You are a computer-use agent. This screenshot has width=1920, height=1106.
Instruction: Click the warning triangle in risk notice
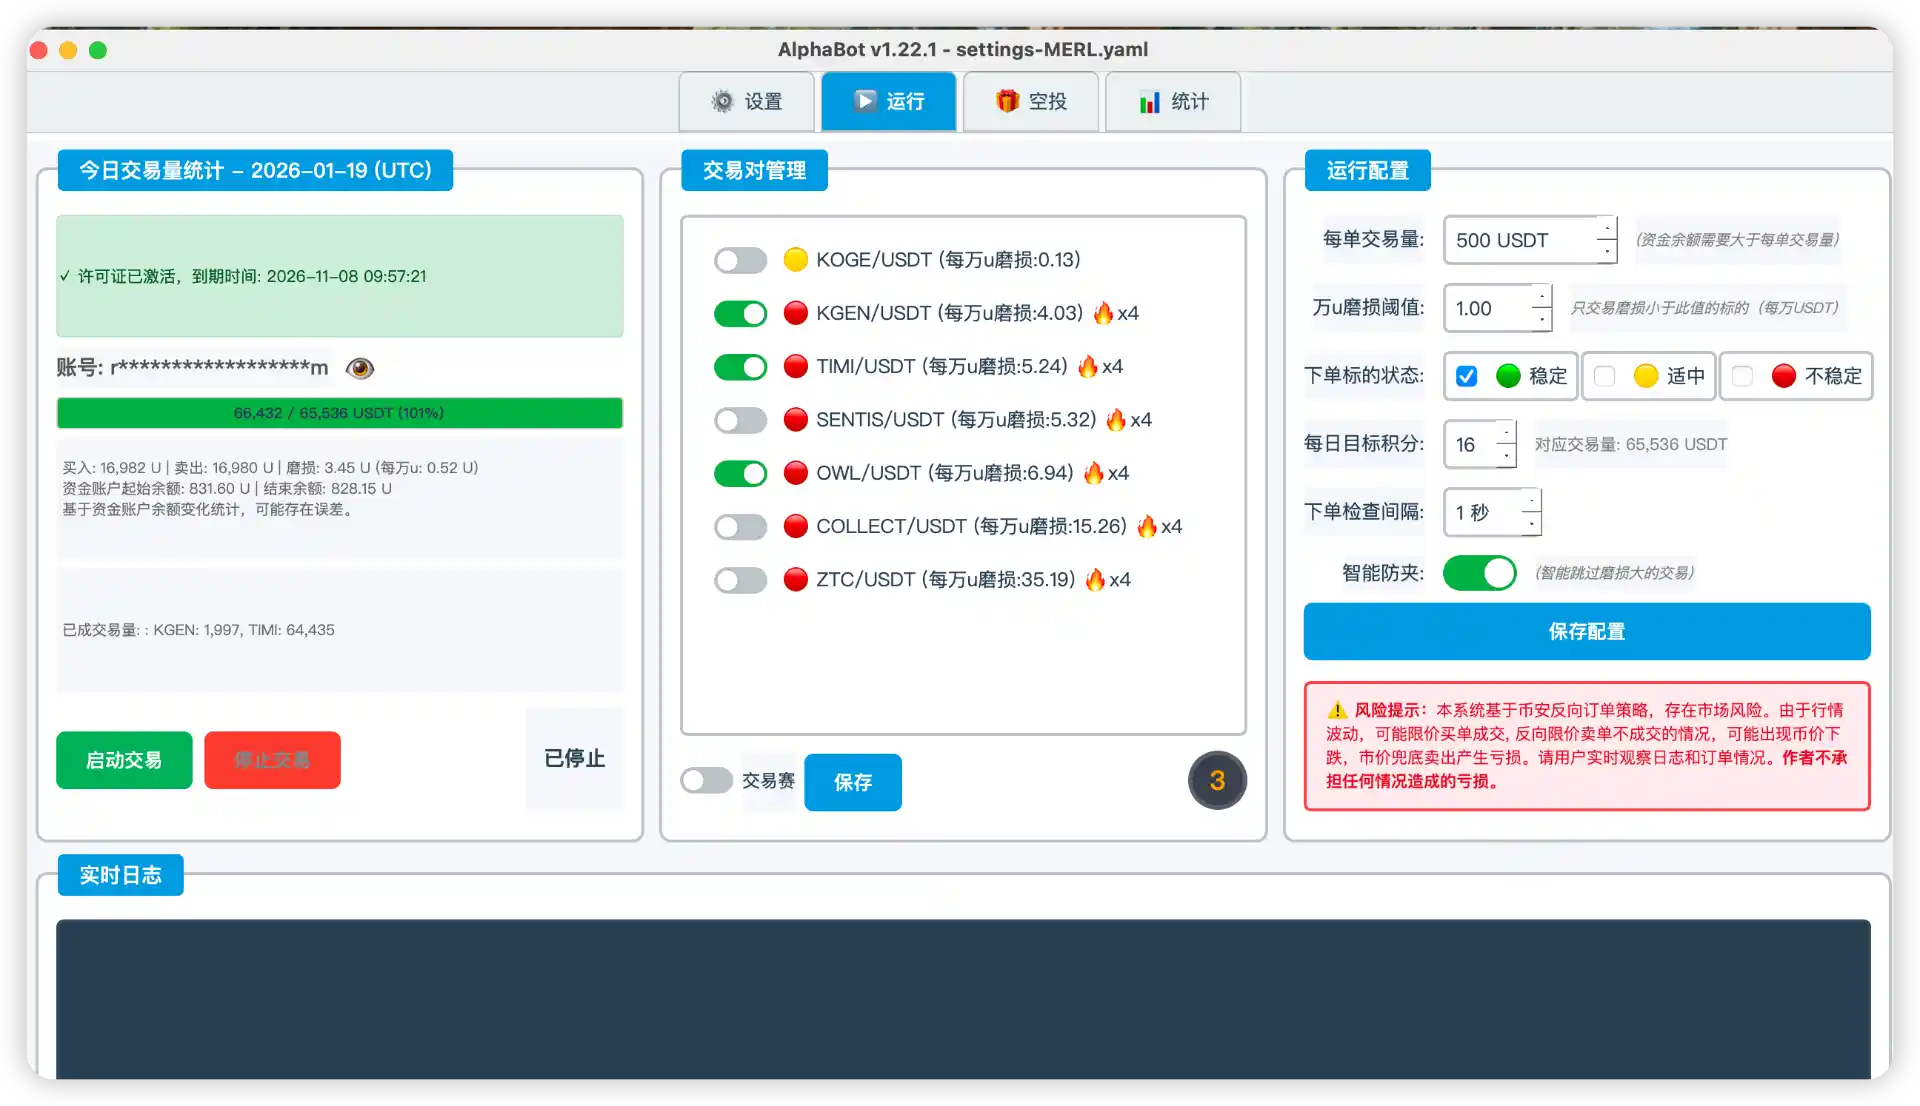tap(1337, 711)
